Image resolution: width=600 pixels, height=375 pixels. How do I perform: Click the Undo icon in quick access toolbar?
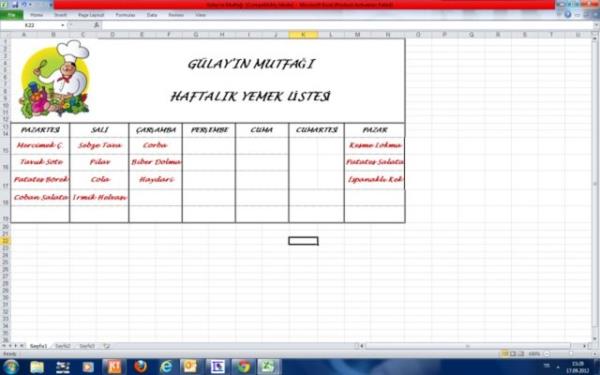point(24,5)
